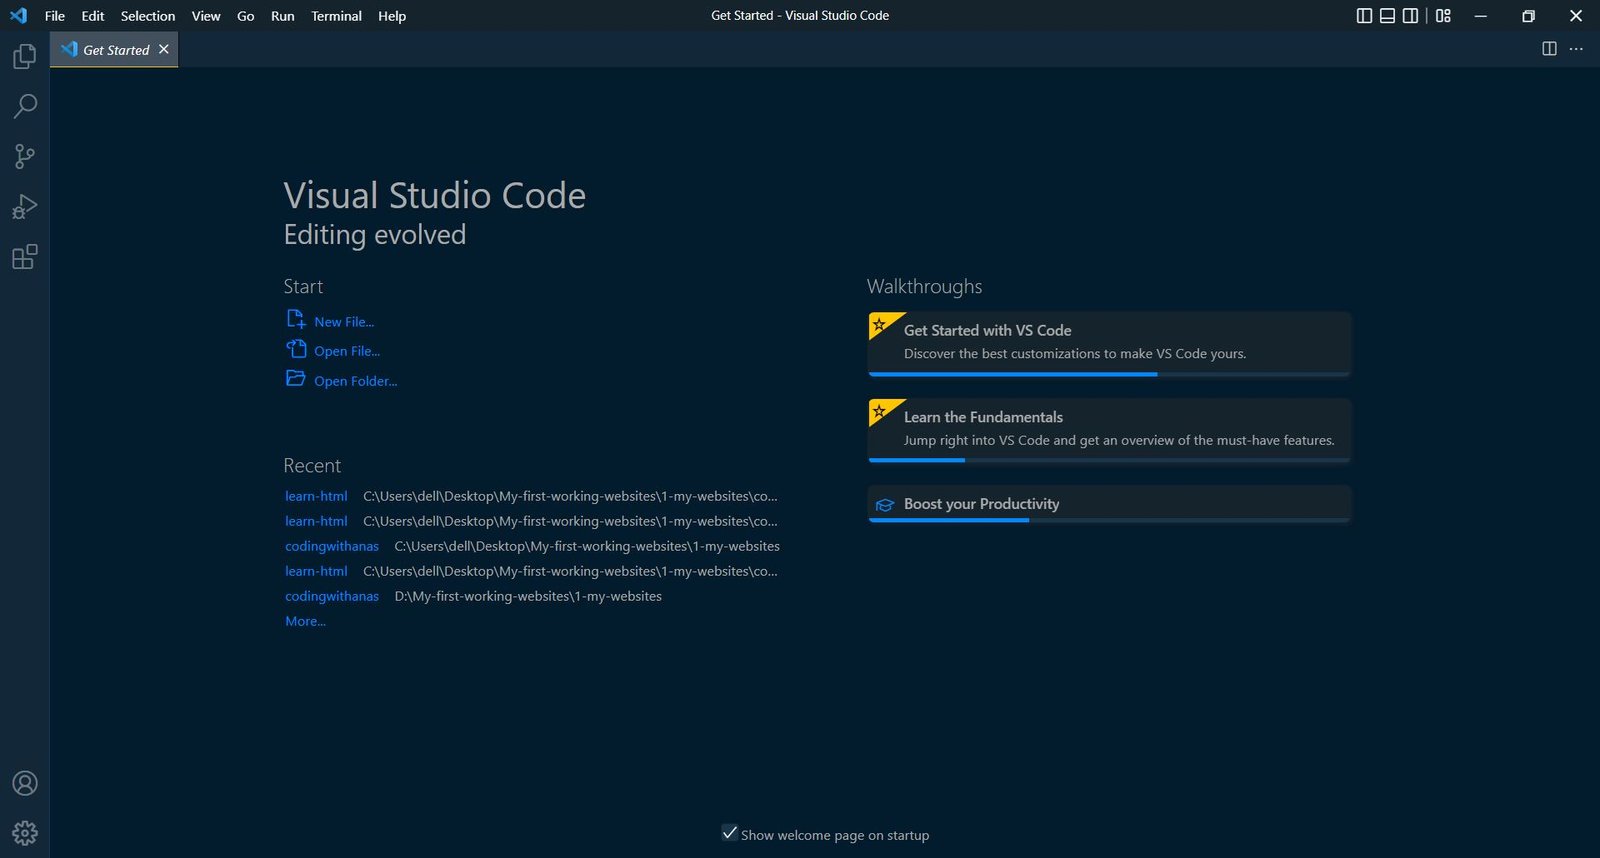
Task: Click star badge on Get Started with VS Code
Action: pyautogui.click(x=880, y=325)
